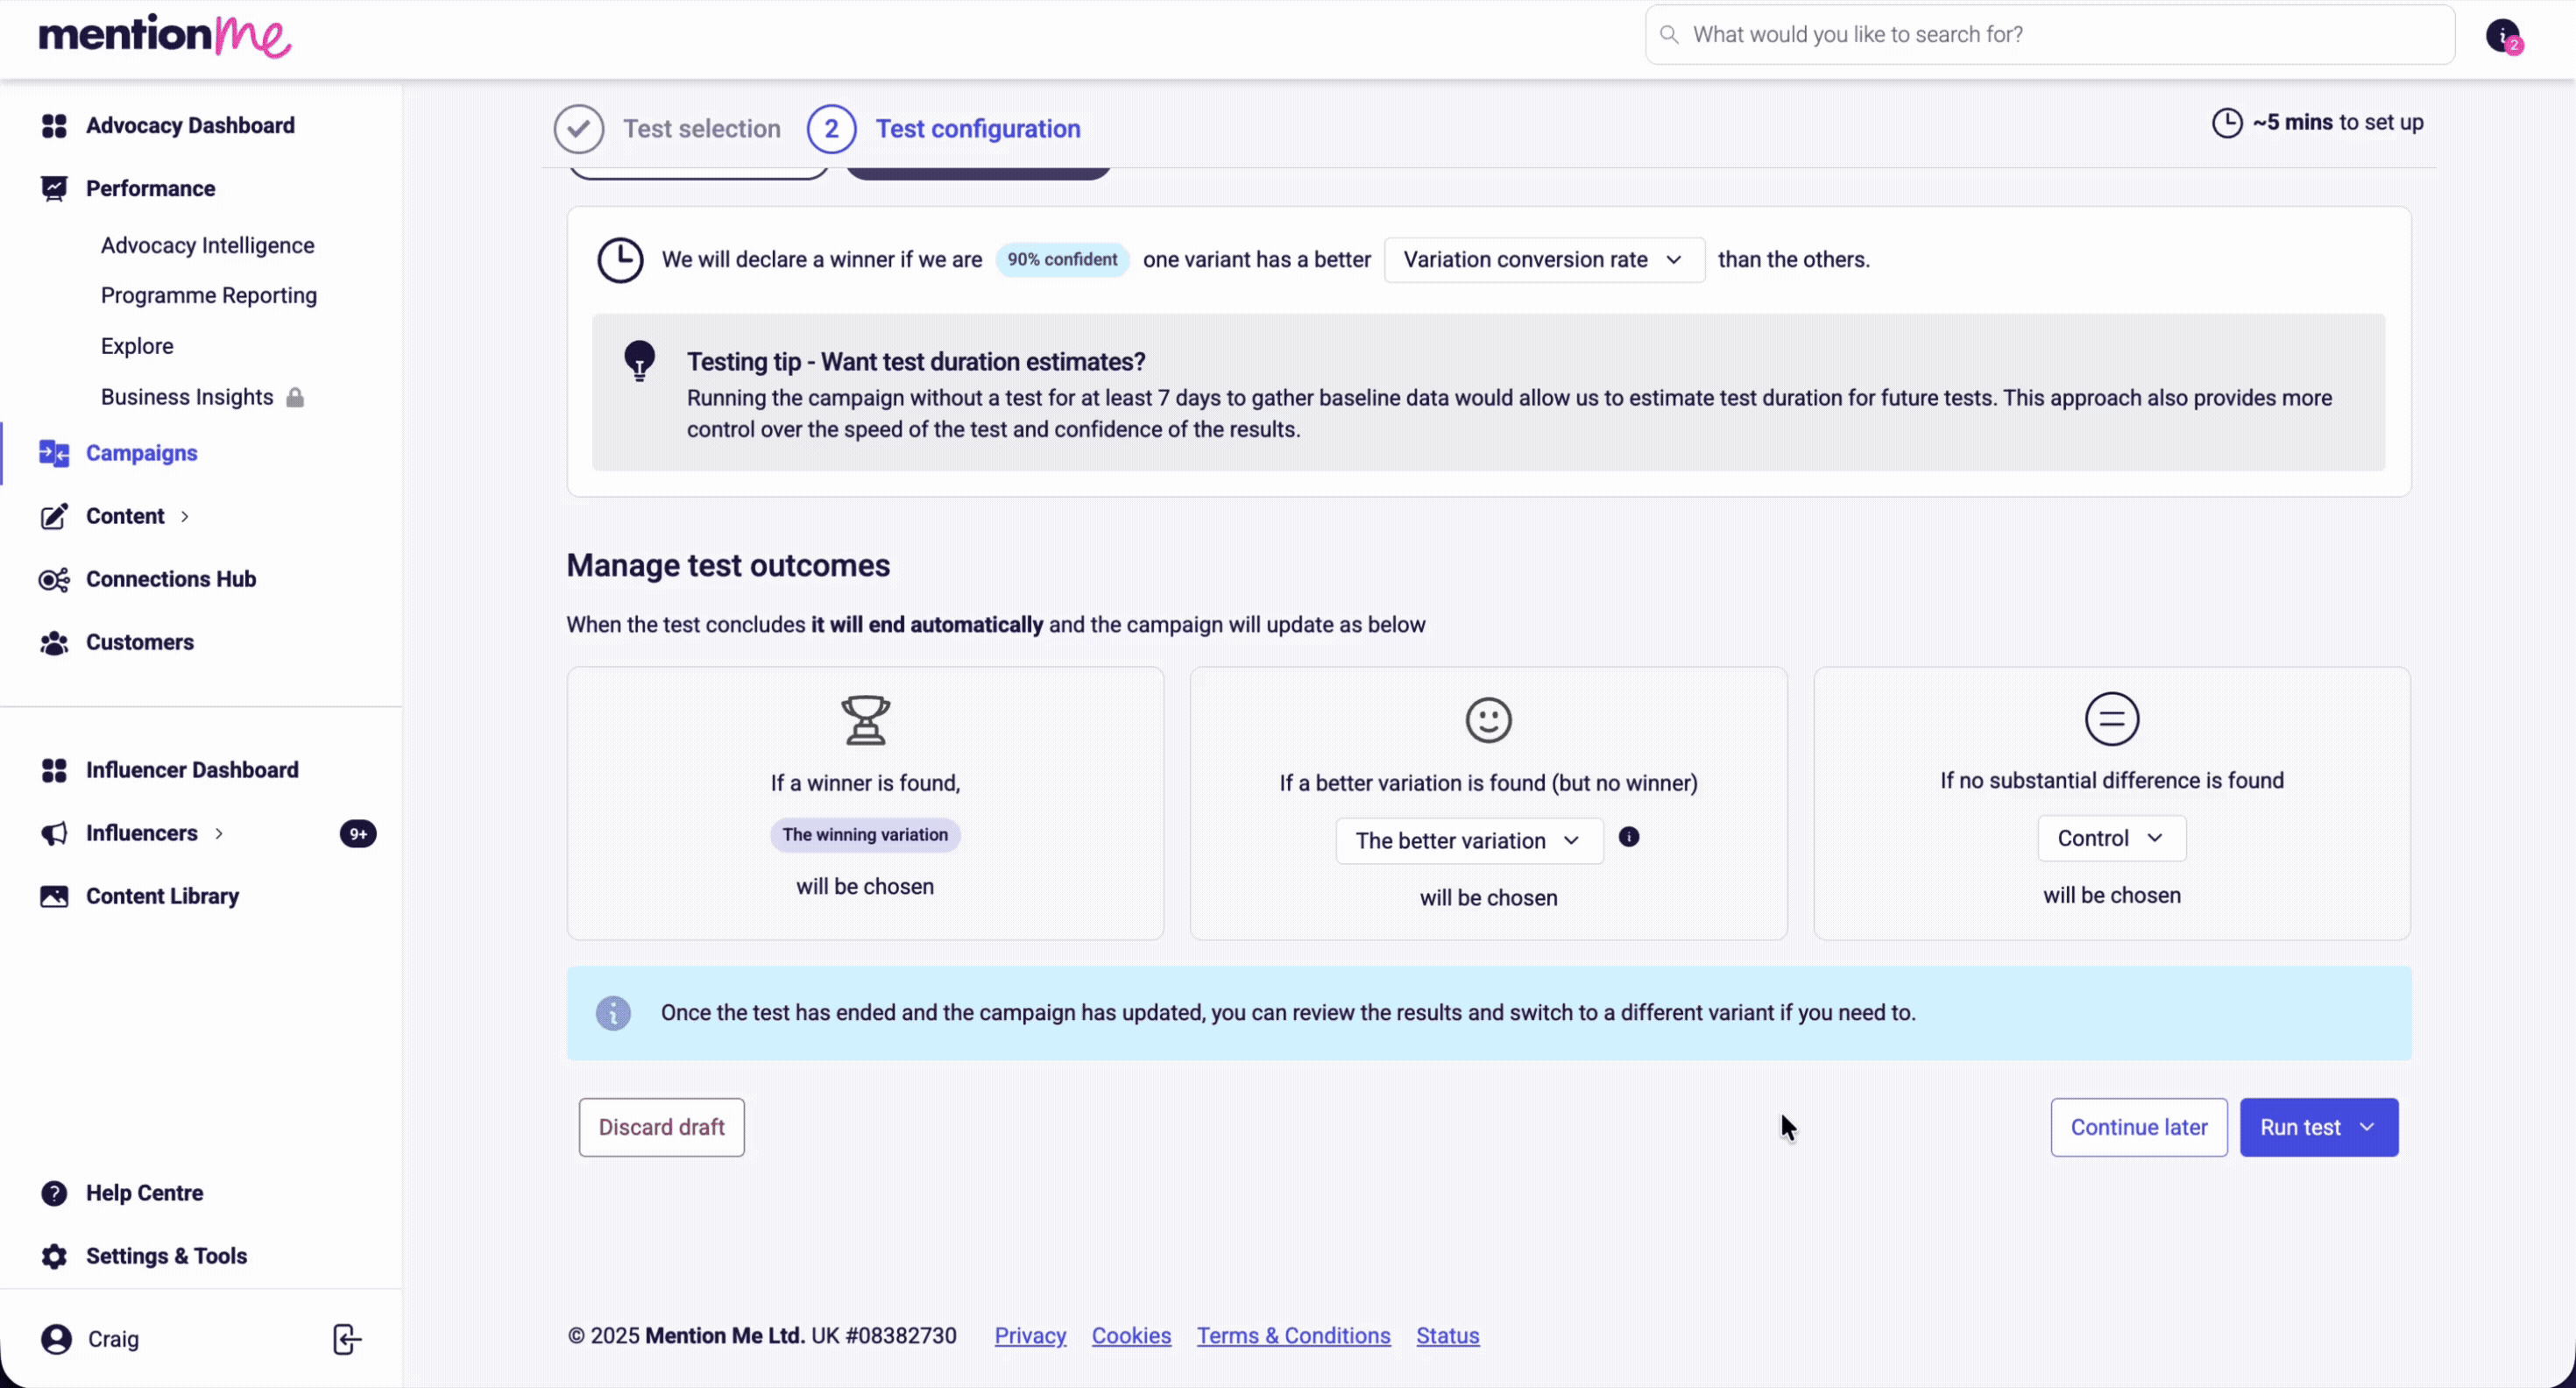Expand the Content sidebar submenu chevron
Image resolution: width=2576 pixels, height=1388 pixels.
pos(185,517)
